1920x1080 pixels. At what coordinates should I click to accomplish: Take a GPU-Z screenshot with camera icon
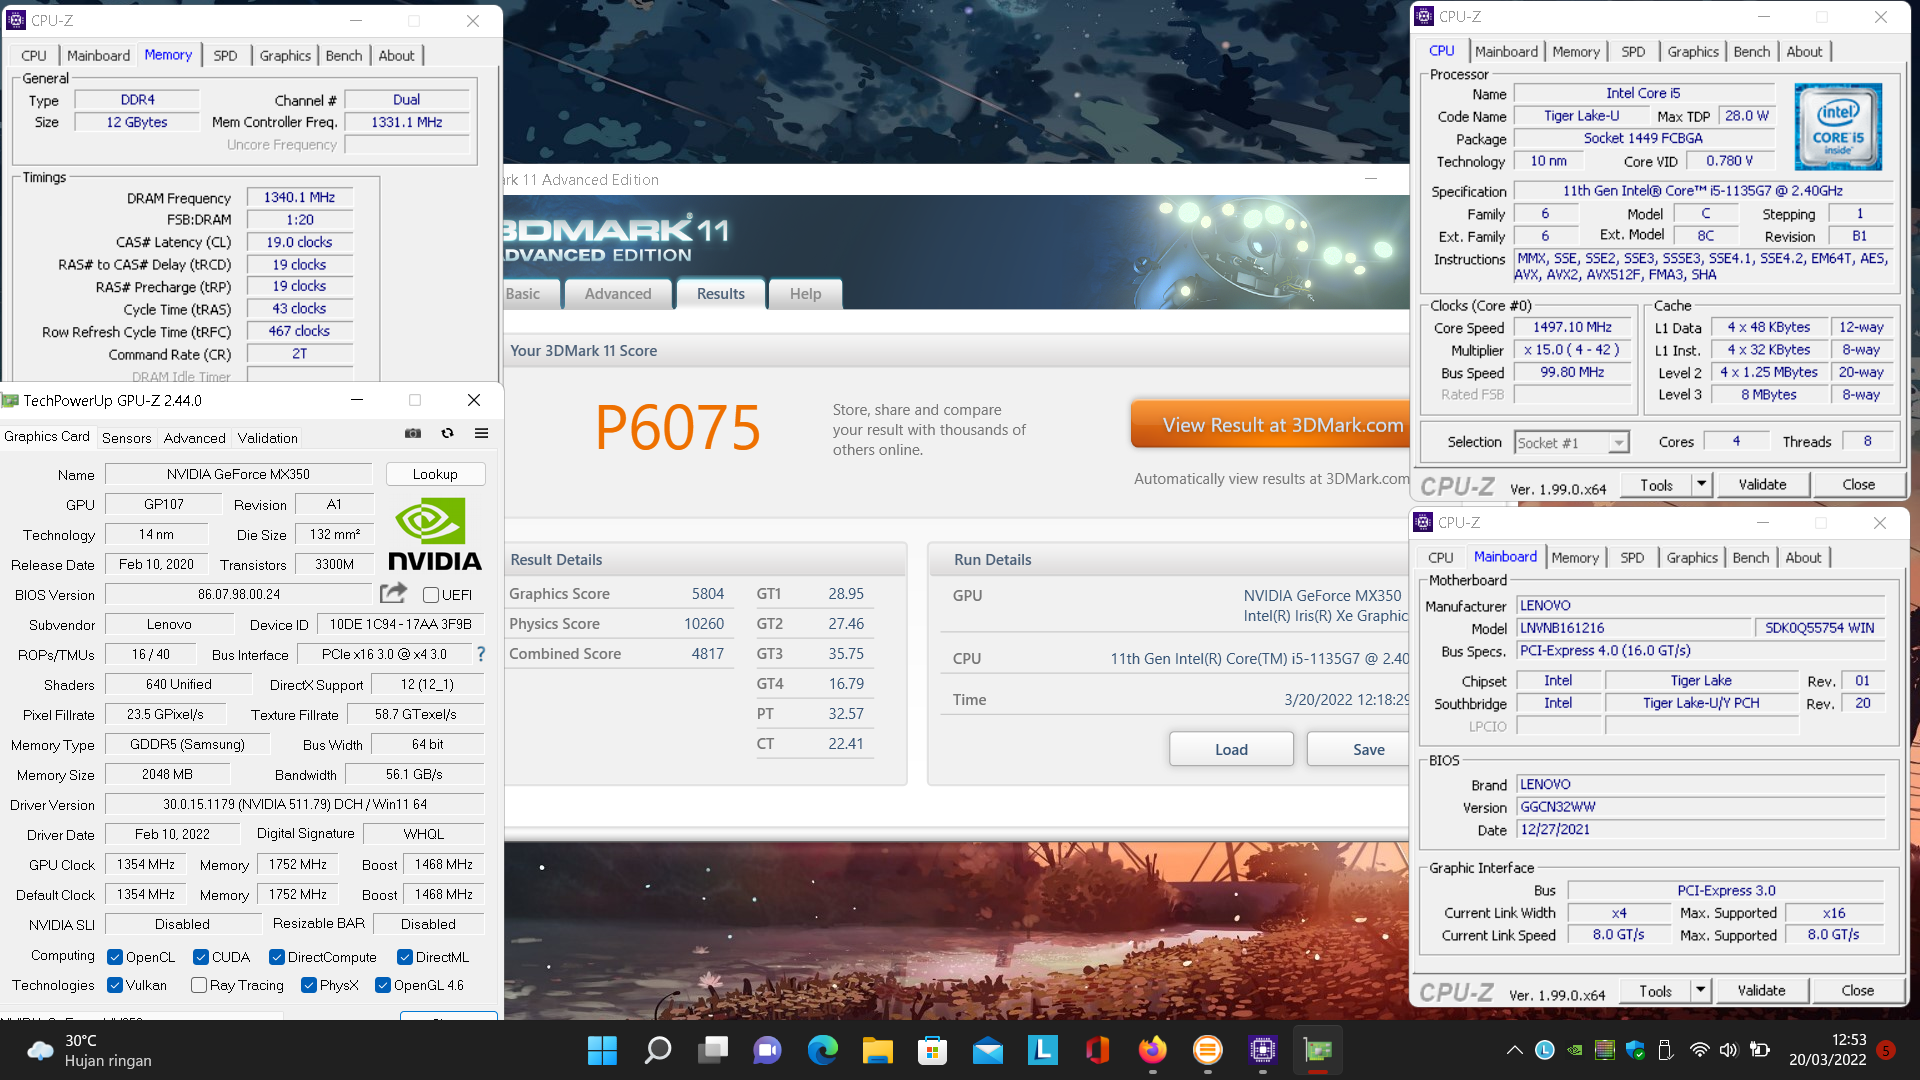(x=412, y=433)
